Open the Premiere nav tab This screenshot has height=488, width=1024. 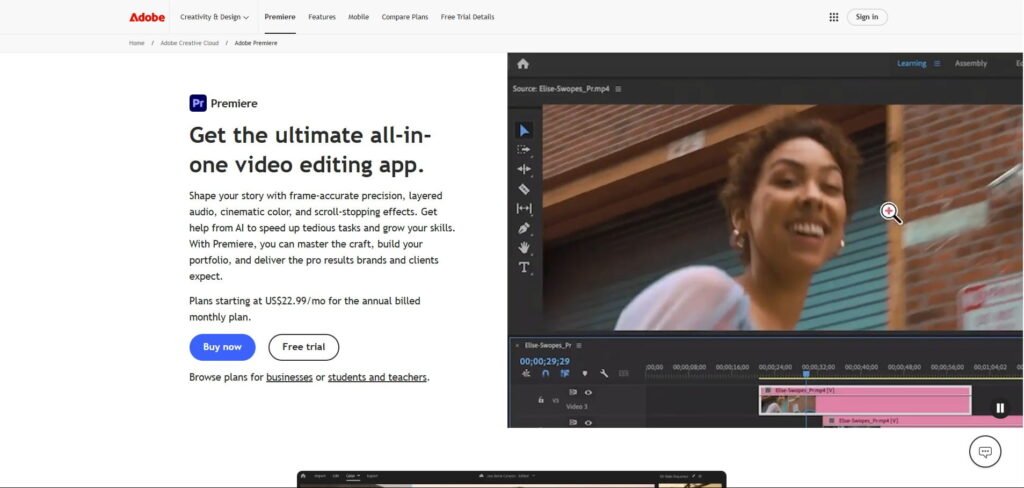(x=280, y=17)
